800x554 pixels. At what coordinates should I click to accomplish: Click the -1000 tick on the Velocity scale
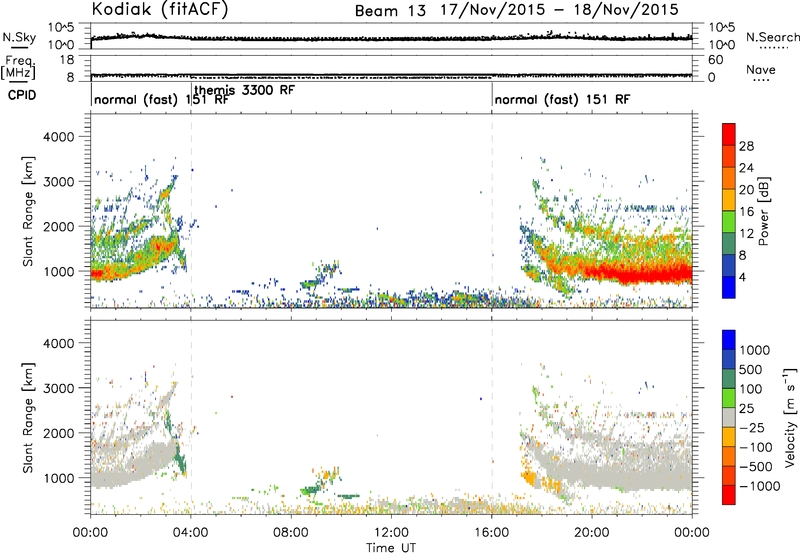pyautogui.click(x=760, y=486)
